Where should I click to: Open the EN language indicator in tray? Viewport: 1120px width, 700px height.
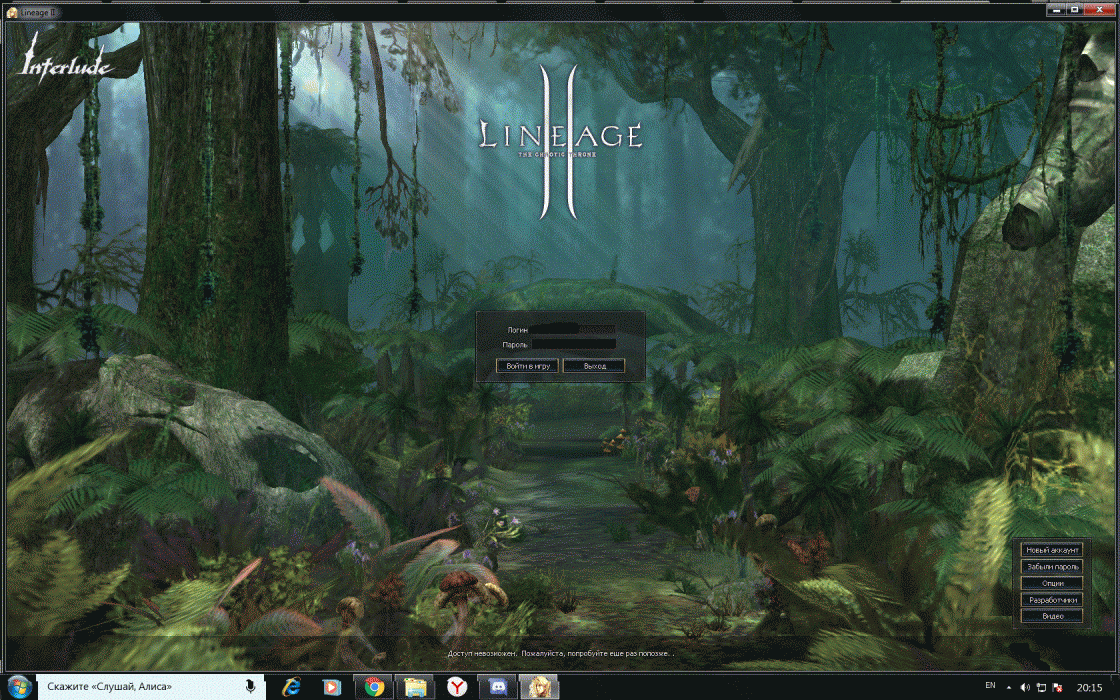[x=990, y=686]
